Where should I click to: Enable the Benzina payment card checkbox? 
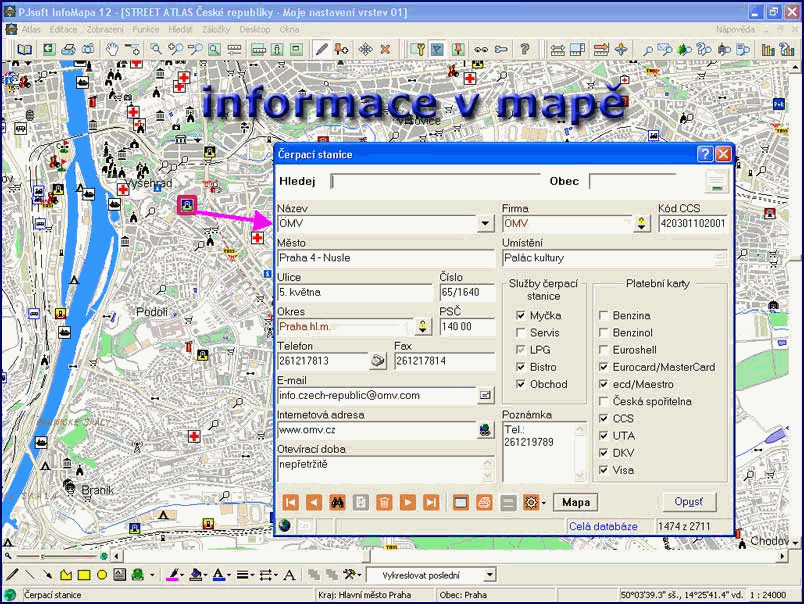pos(604,315)
